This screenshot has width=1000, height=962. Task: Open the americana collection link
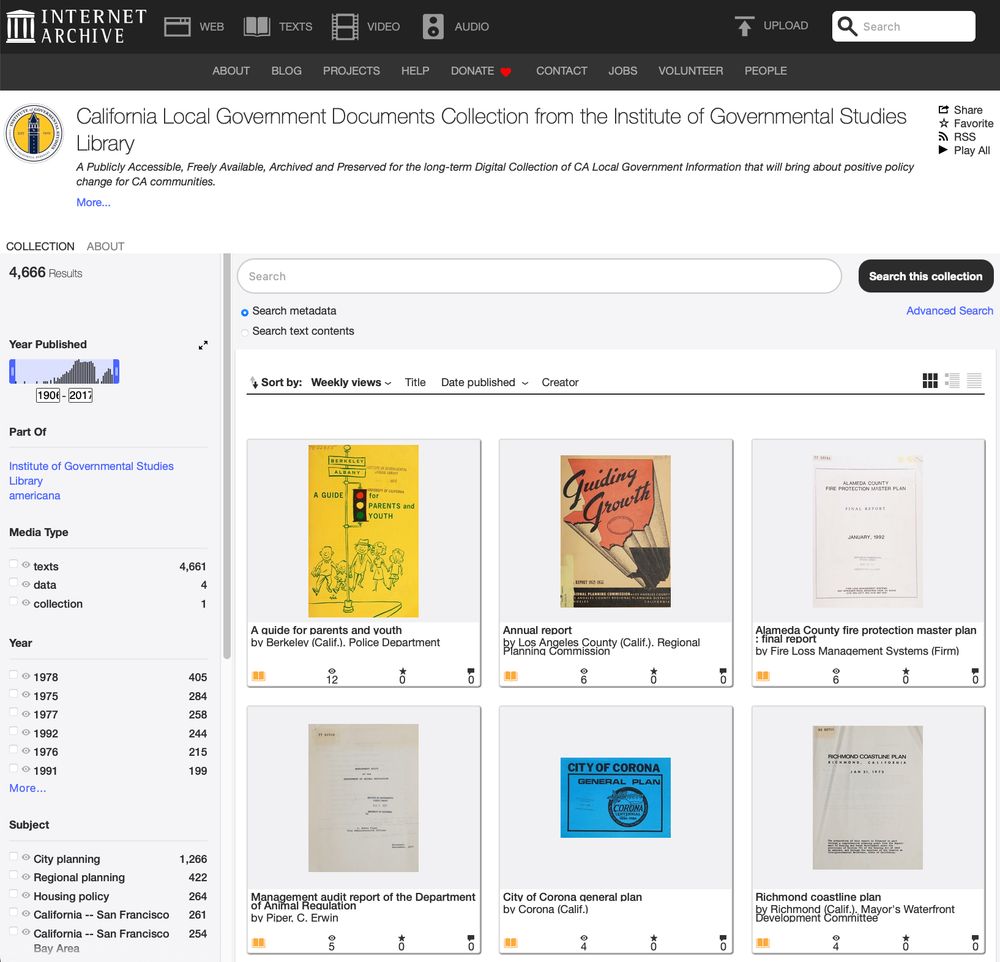[x=34, y=496]
